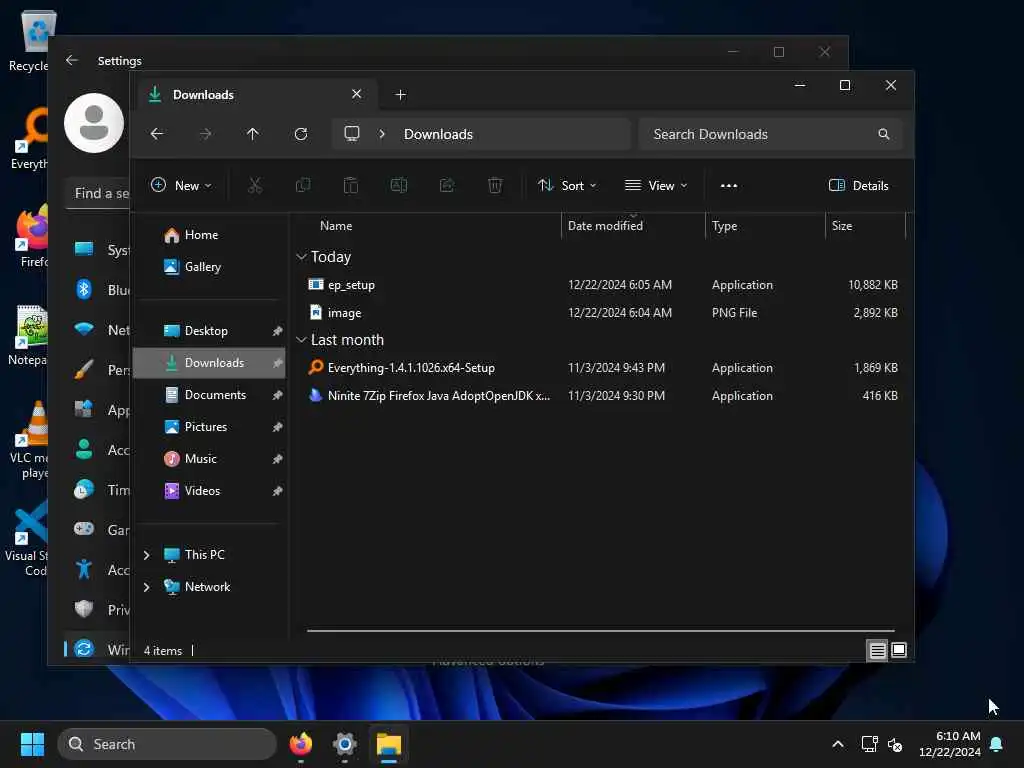Switch to details list view icon in status bar

877,650
